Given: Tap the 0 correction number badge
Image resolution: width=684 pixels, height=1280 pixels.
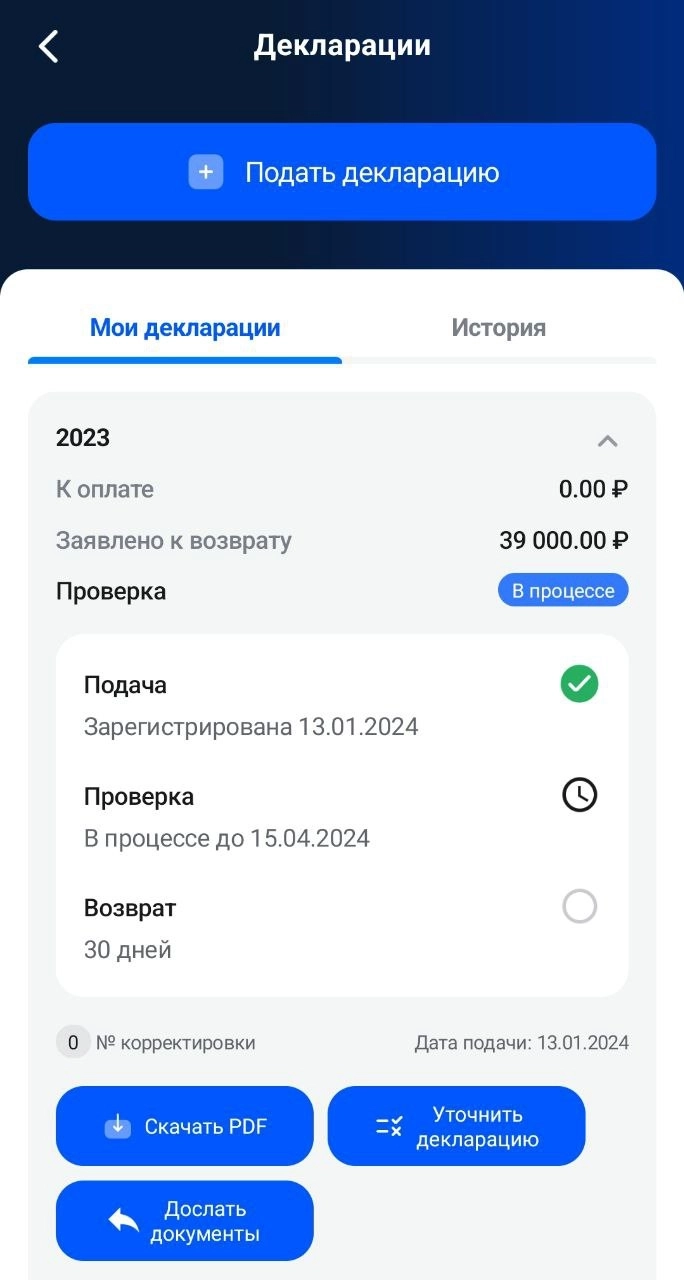Looking at the screenshot, I should pos(73,1041).
